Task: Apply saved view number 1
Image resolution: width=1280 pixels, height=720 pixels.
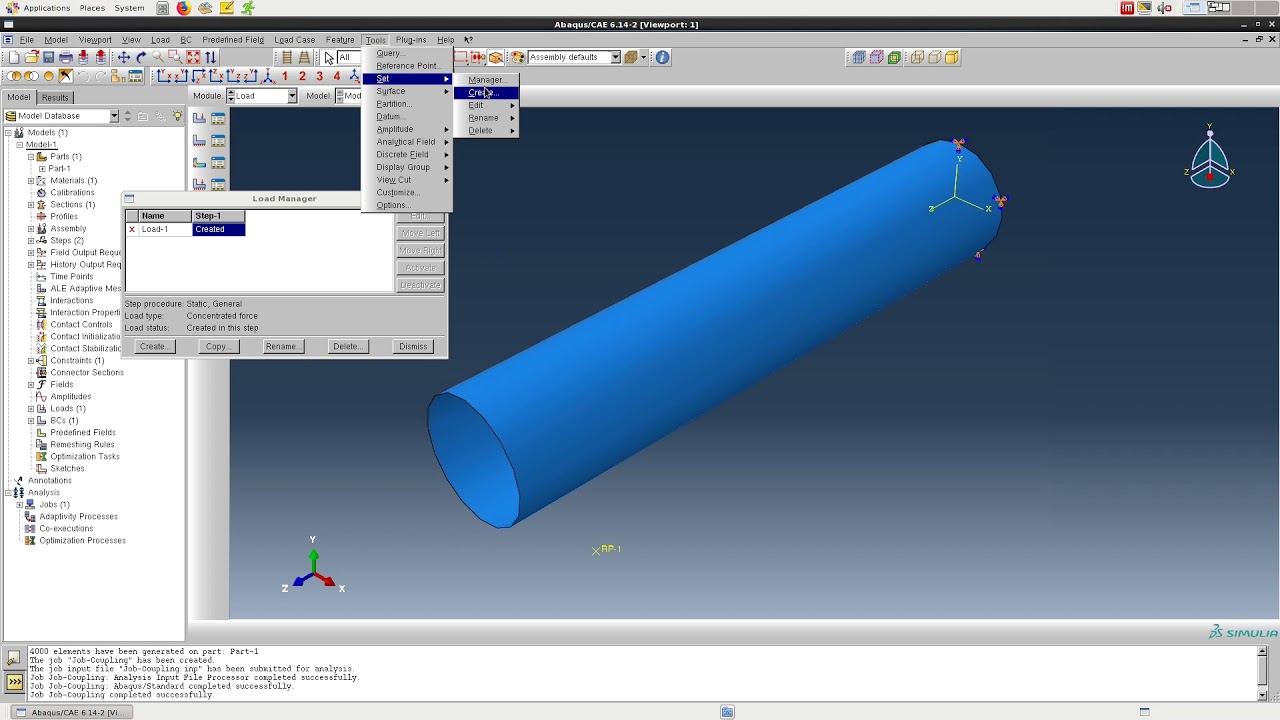Action: pos(285,76)
